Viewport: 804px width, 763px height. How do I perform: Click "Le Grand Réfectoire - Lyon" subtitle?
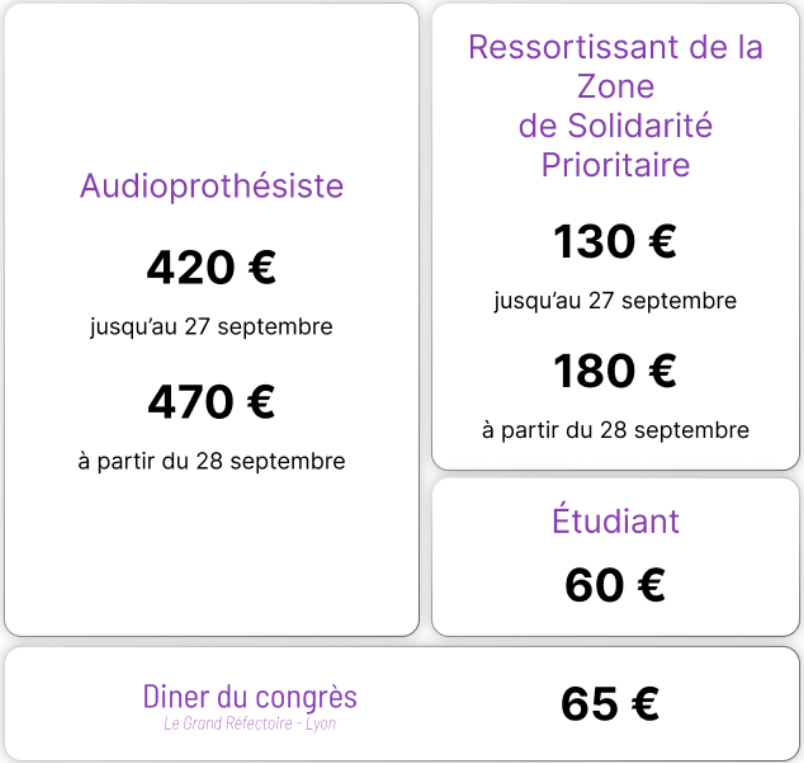(x=250, y=724)
